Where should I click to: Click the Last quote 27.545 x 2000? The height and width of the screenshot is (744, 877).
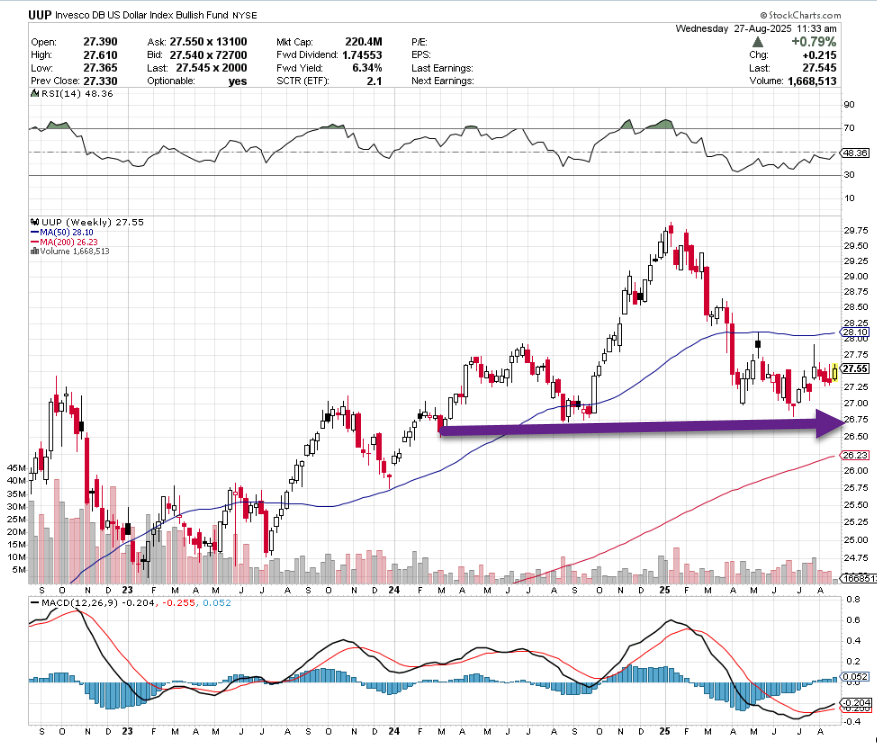(x=211, y=68)
